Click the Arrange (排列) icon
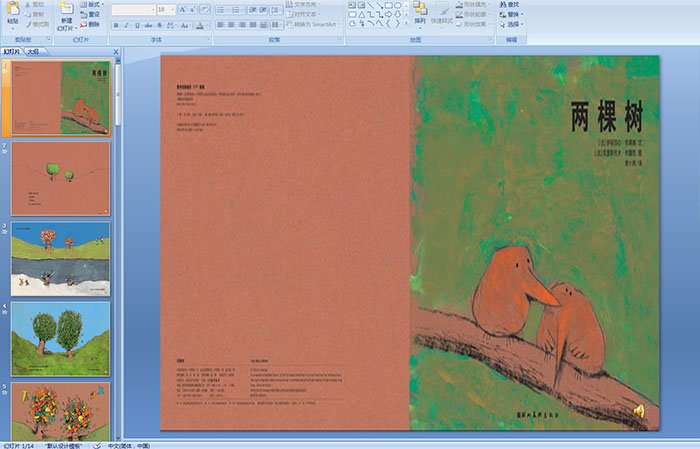Image resolution: width=700 pixels, height=449 pixels. [x=420, y=9]
